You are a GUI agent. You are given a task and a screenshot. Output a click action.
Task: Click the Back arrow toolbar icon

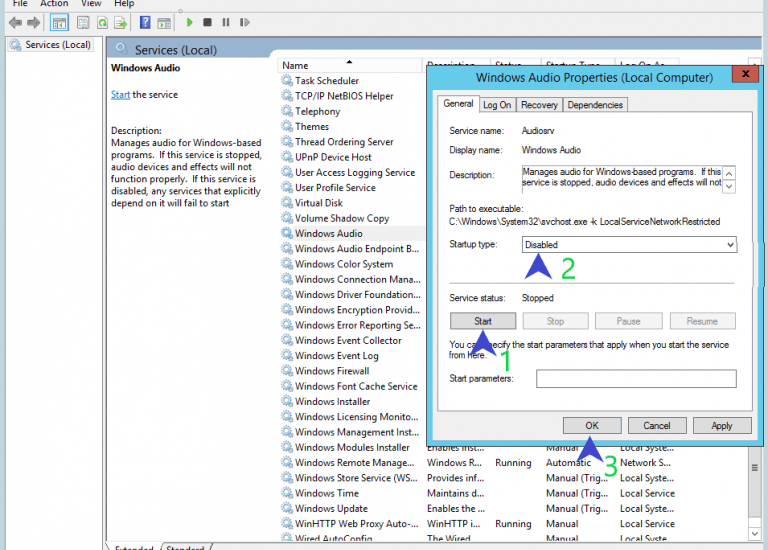(15, 23)
